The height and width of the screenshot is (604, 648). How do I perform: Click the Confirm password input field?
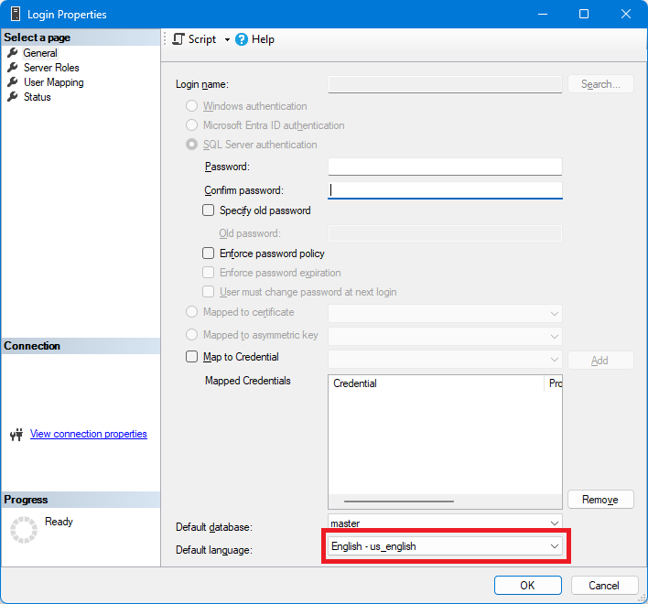click(x=444, y=190)
